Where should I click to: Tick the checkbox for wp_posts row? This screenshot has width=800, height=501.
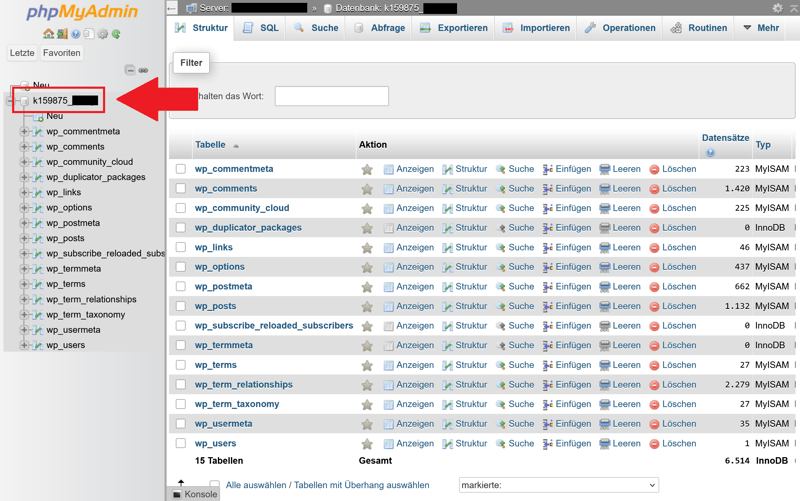[181, 306]
